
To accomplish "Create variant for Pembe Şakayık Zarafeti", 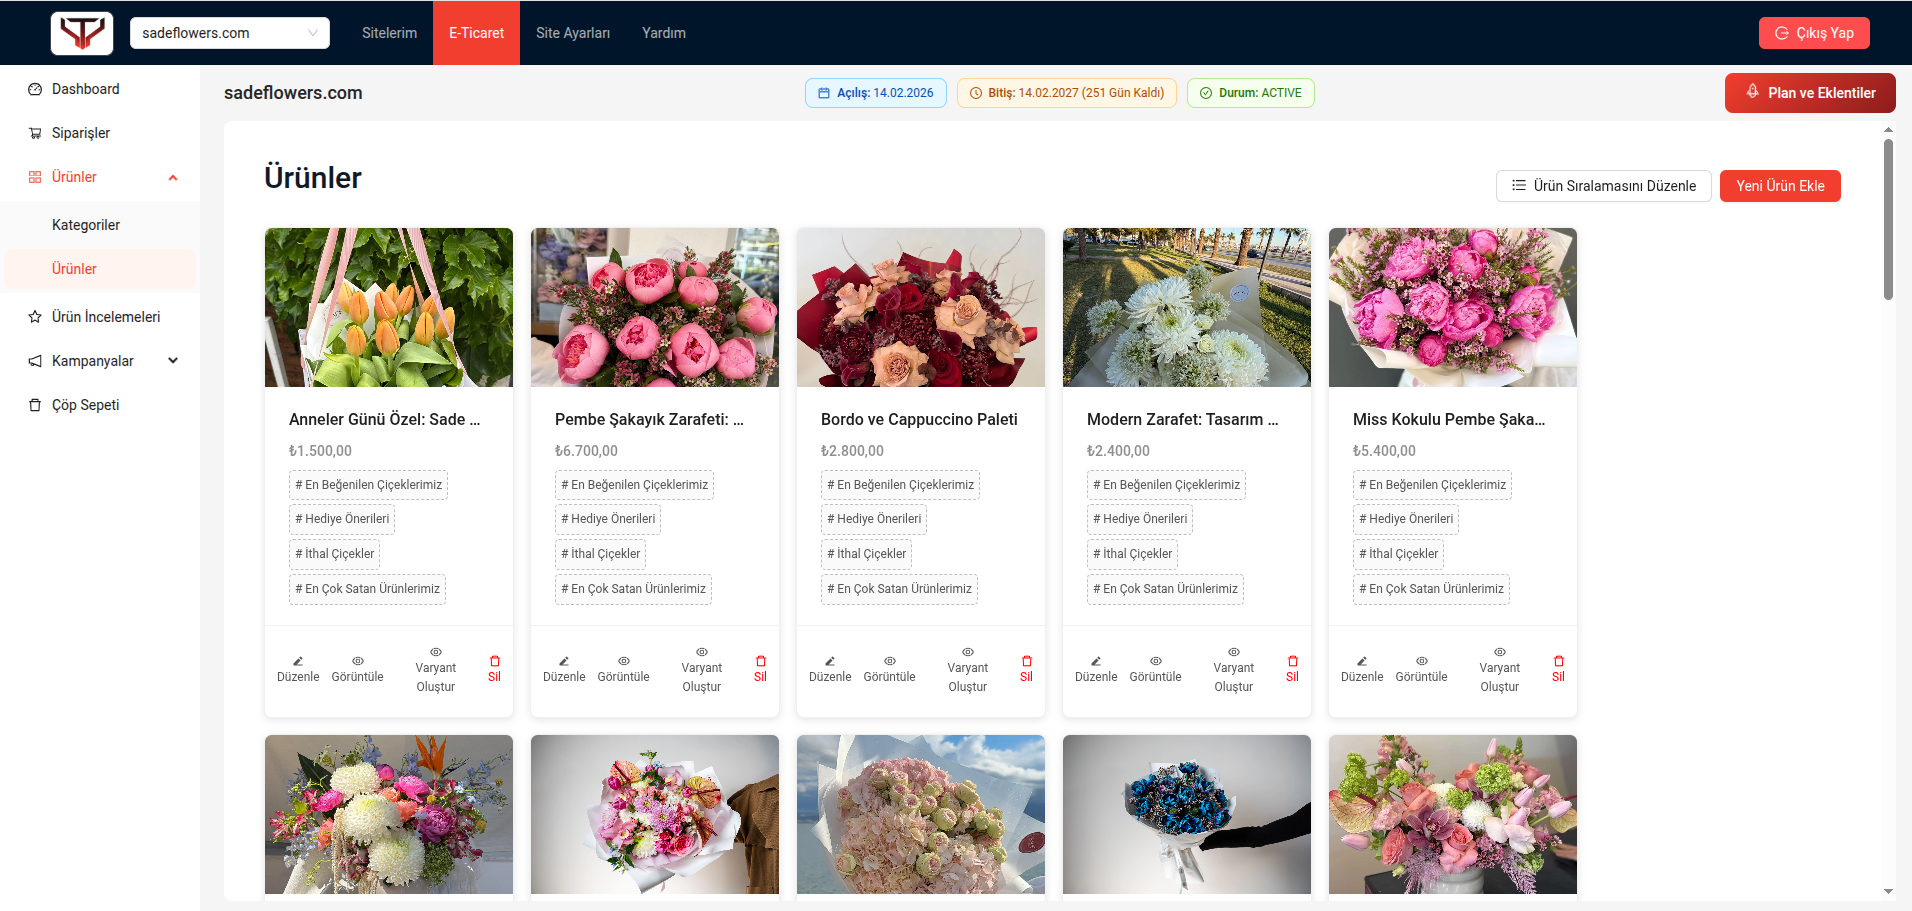I will coord(702,670).
